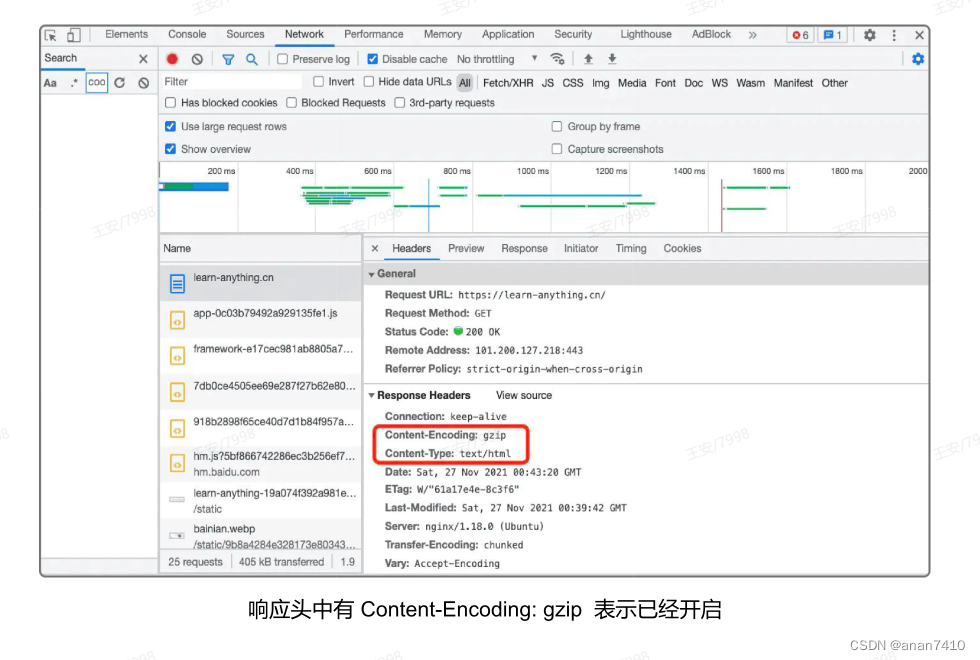The width and height of the screenshot is (980, 660).
Task: Refresh the search results icon
Action: click(119, 82)
